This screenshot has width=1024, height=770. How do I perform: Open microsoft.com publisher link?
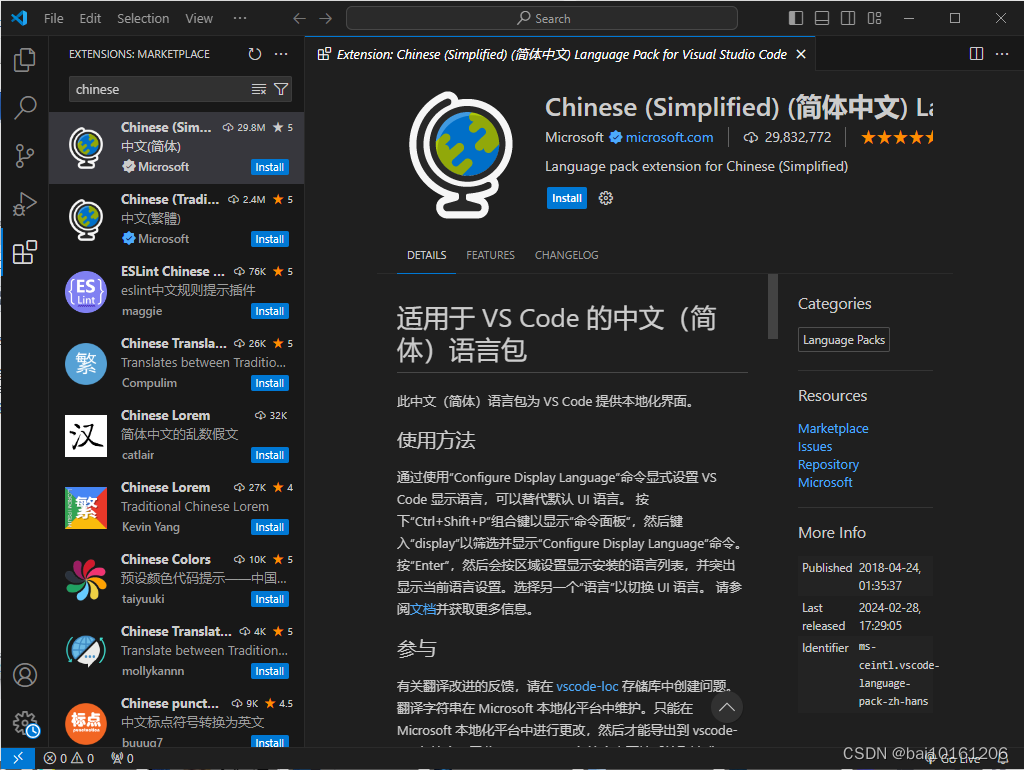click(669, 137)
